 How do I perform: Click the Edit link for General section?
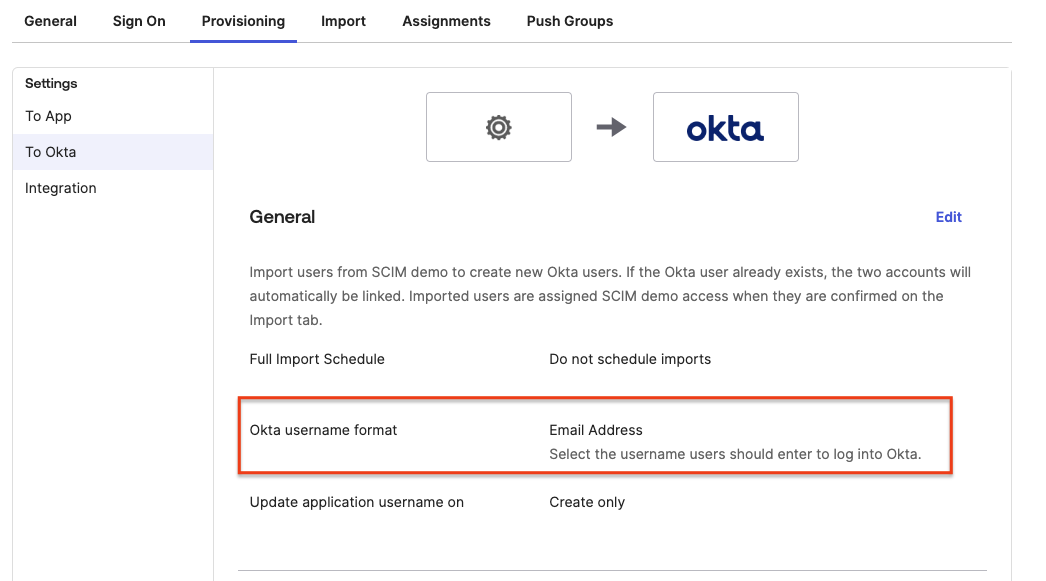[x=948, y=217]
